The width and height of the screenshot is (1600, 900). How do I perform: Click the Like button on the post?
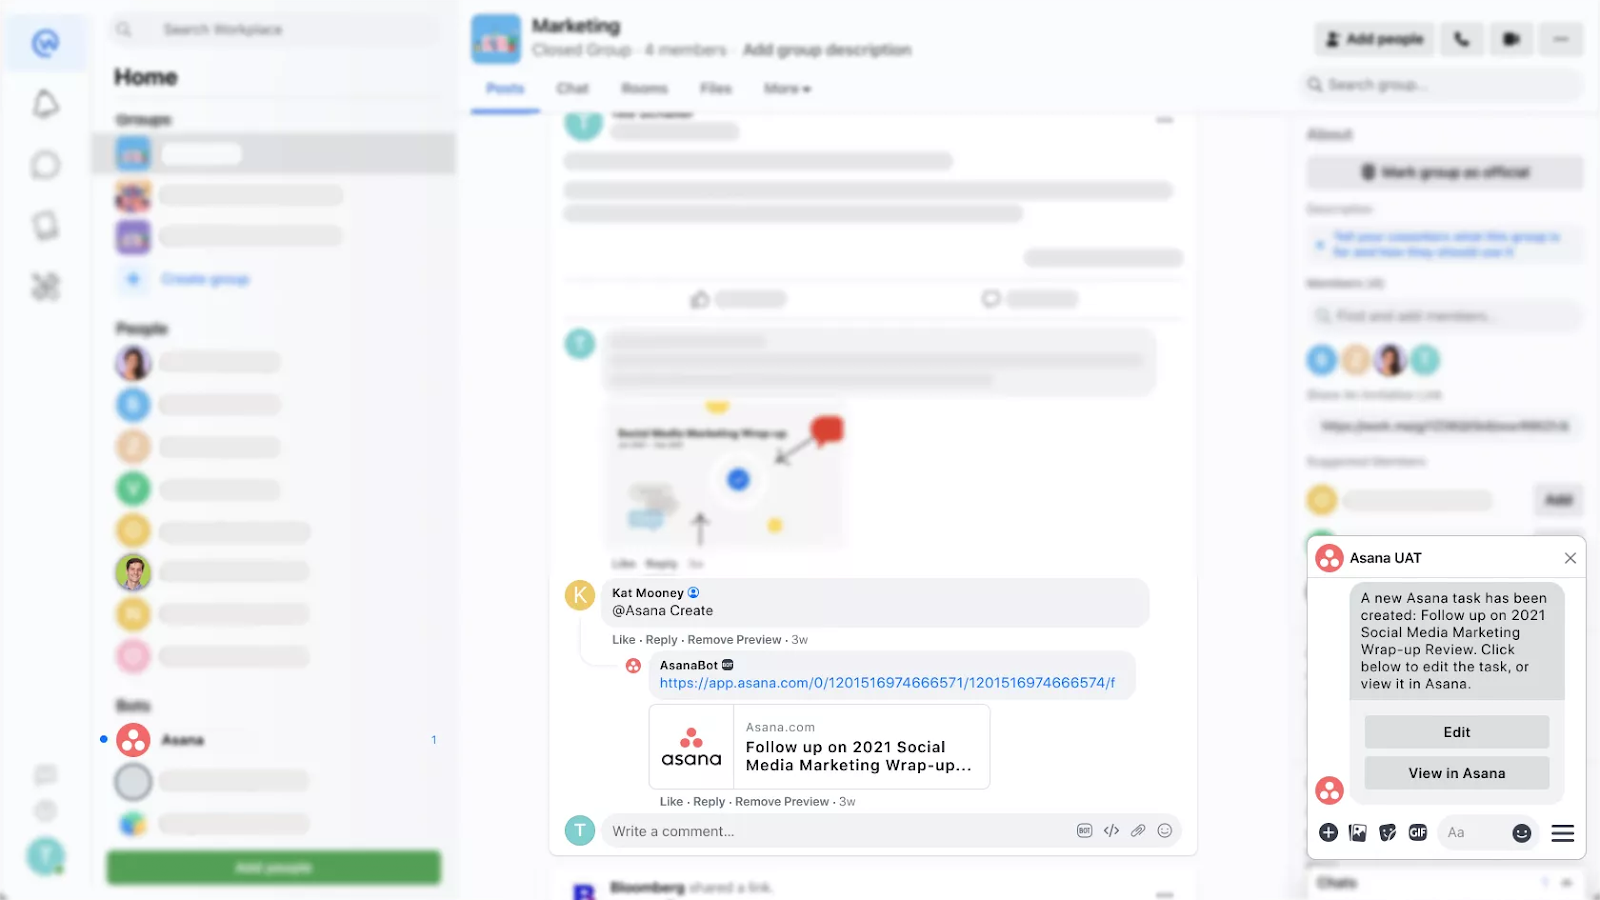coord(738,299)
